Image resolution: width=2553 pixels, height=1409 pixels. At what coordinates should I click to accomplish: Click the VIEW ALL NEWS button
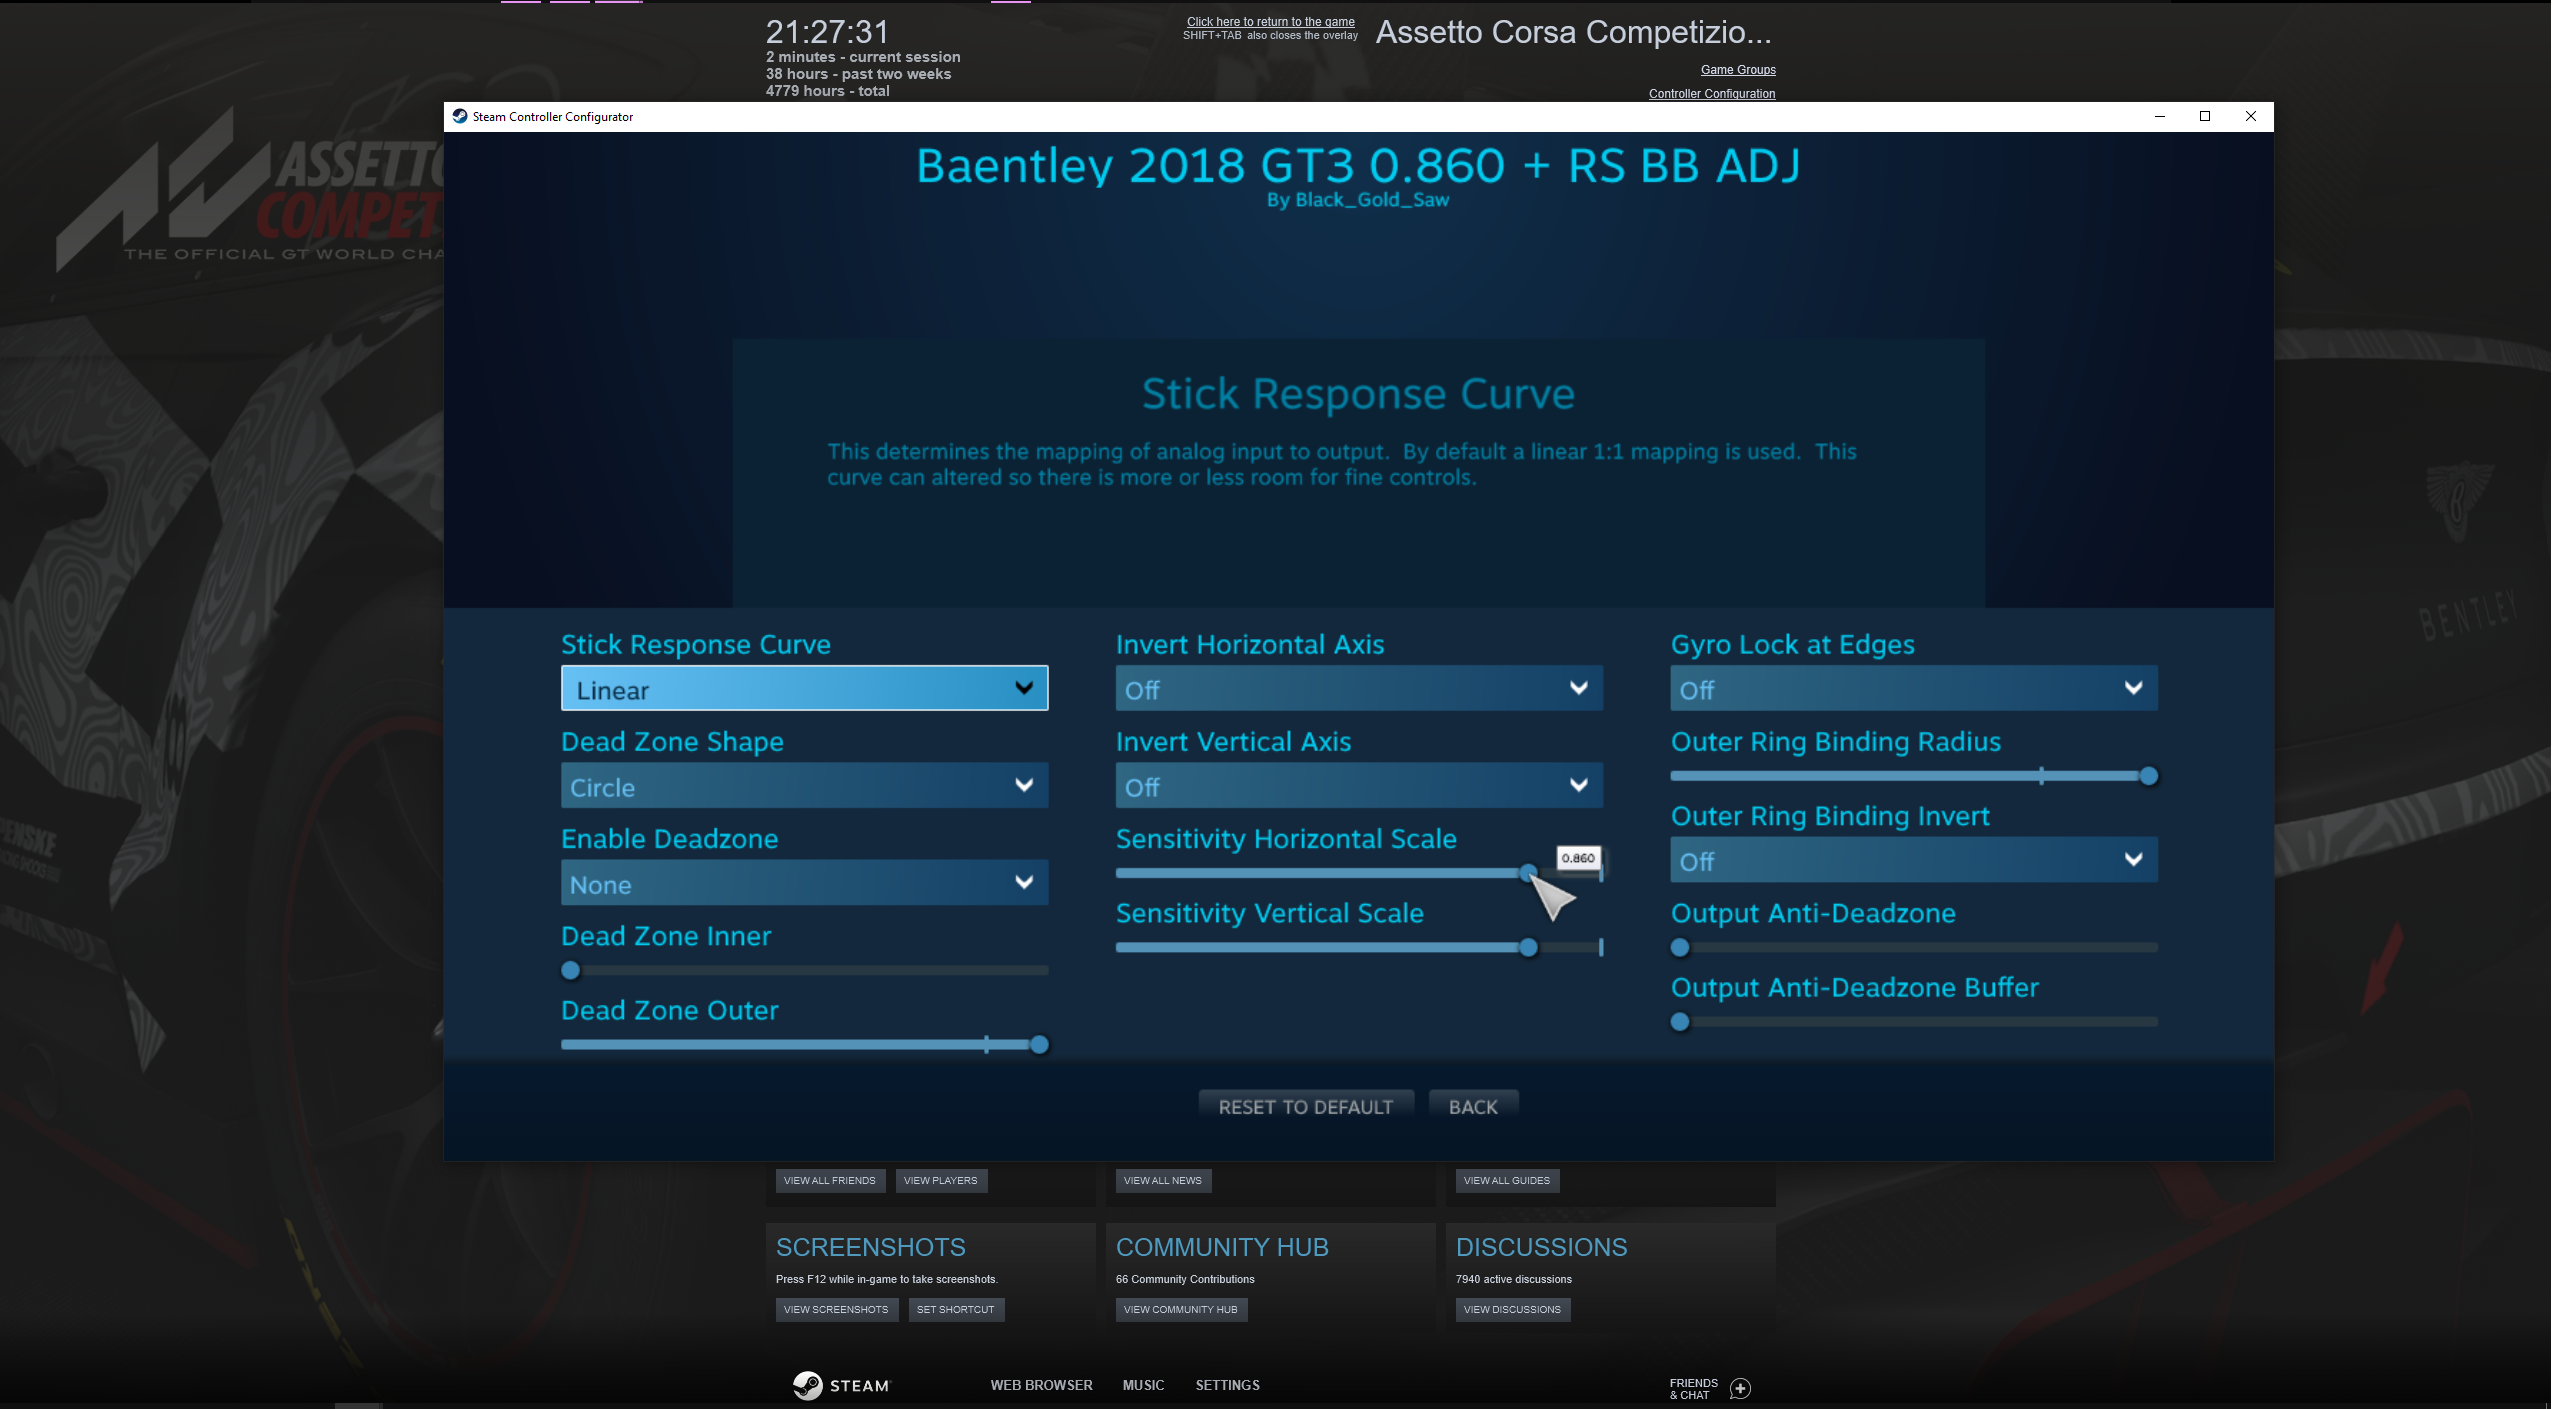[1163, 1181]
